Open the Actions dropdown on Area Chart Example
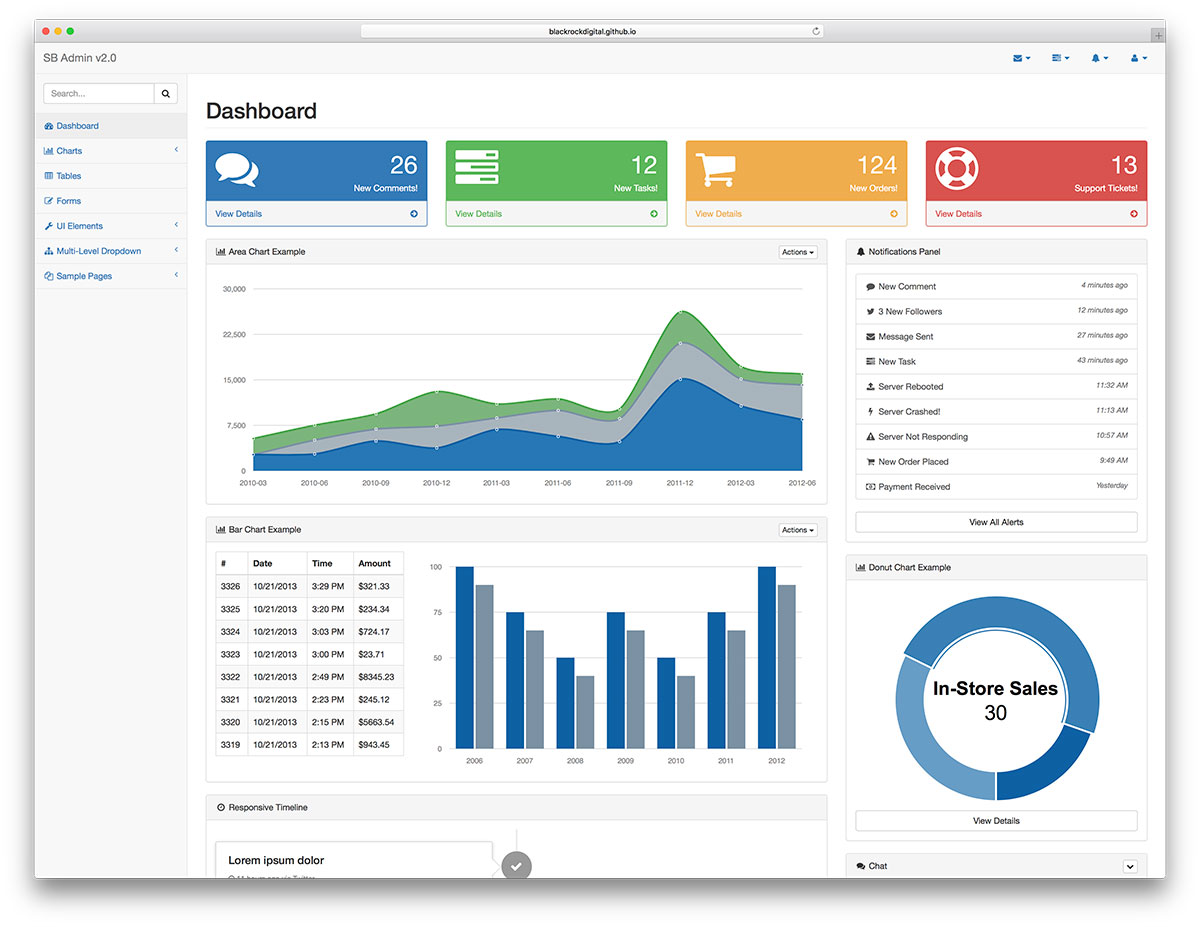This screenshot has height=927, width=1200. click(797, 252)
